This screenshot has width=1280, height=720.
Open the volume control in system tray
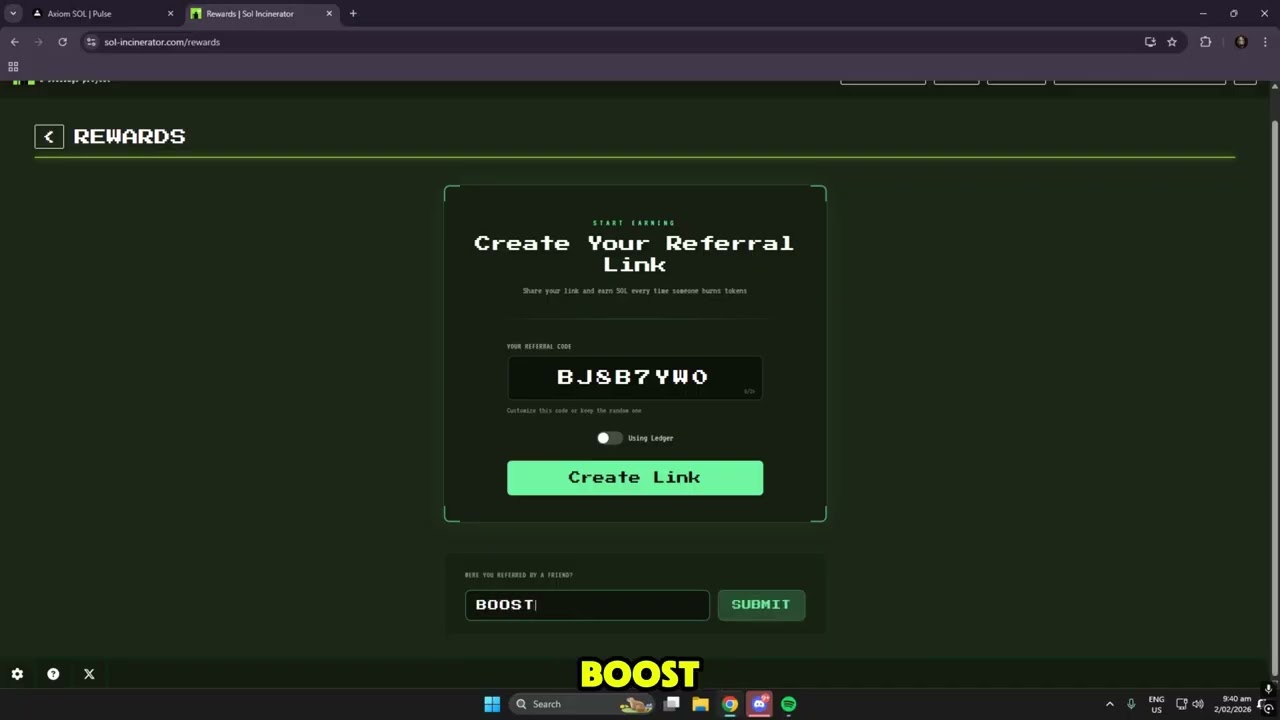[1198, 704]
